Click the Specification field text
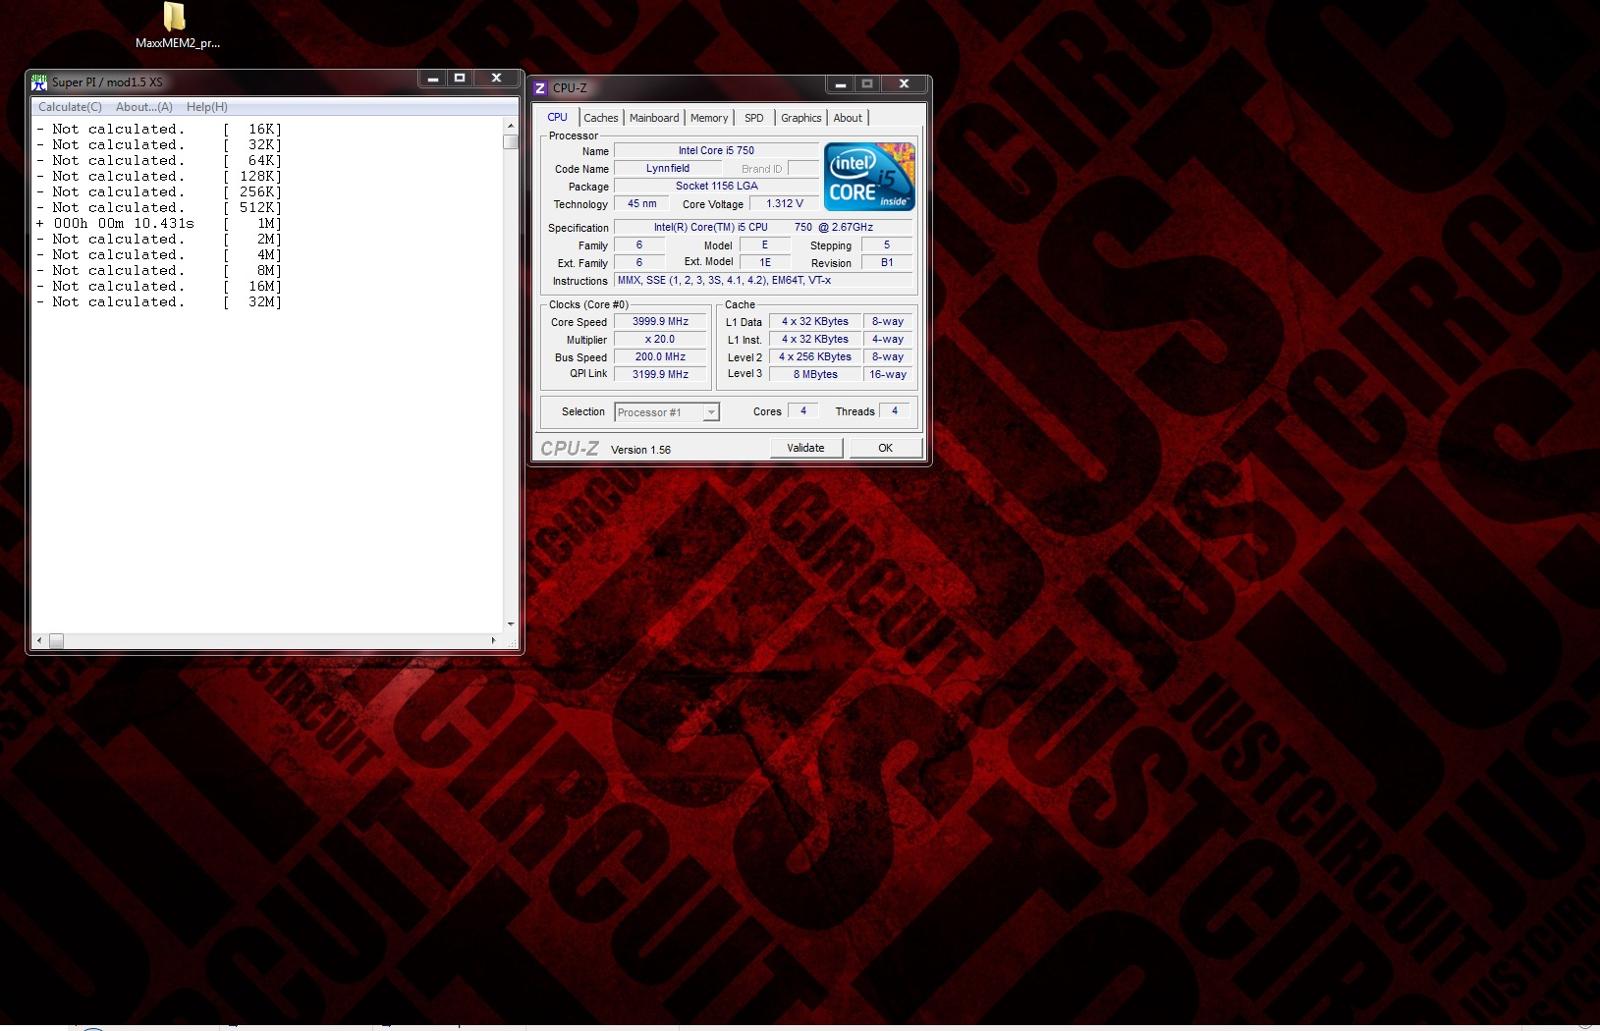The height and width of the screenshot is (1031, 1600). (763, 227)
